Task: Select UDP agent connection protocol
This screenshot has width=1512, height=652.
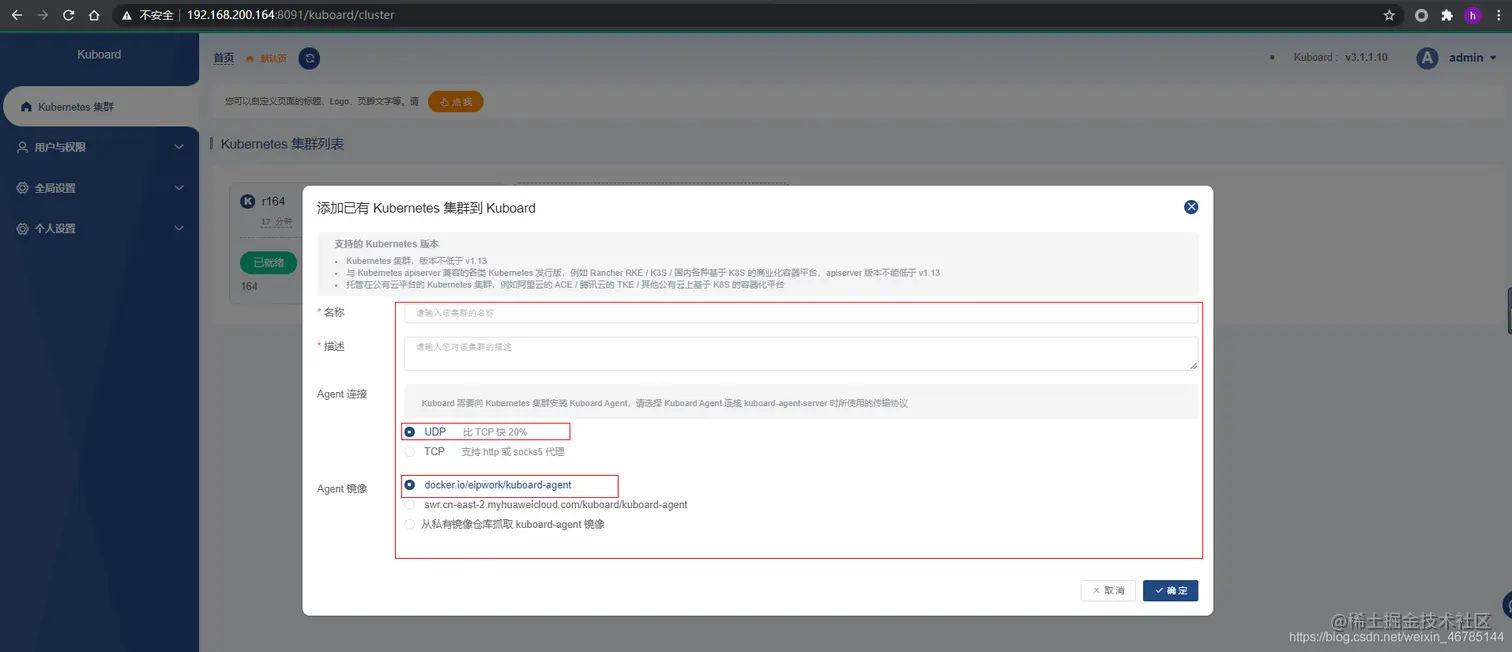Action: (409, 432)
